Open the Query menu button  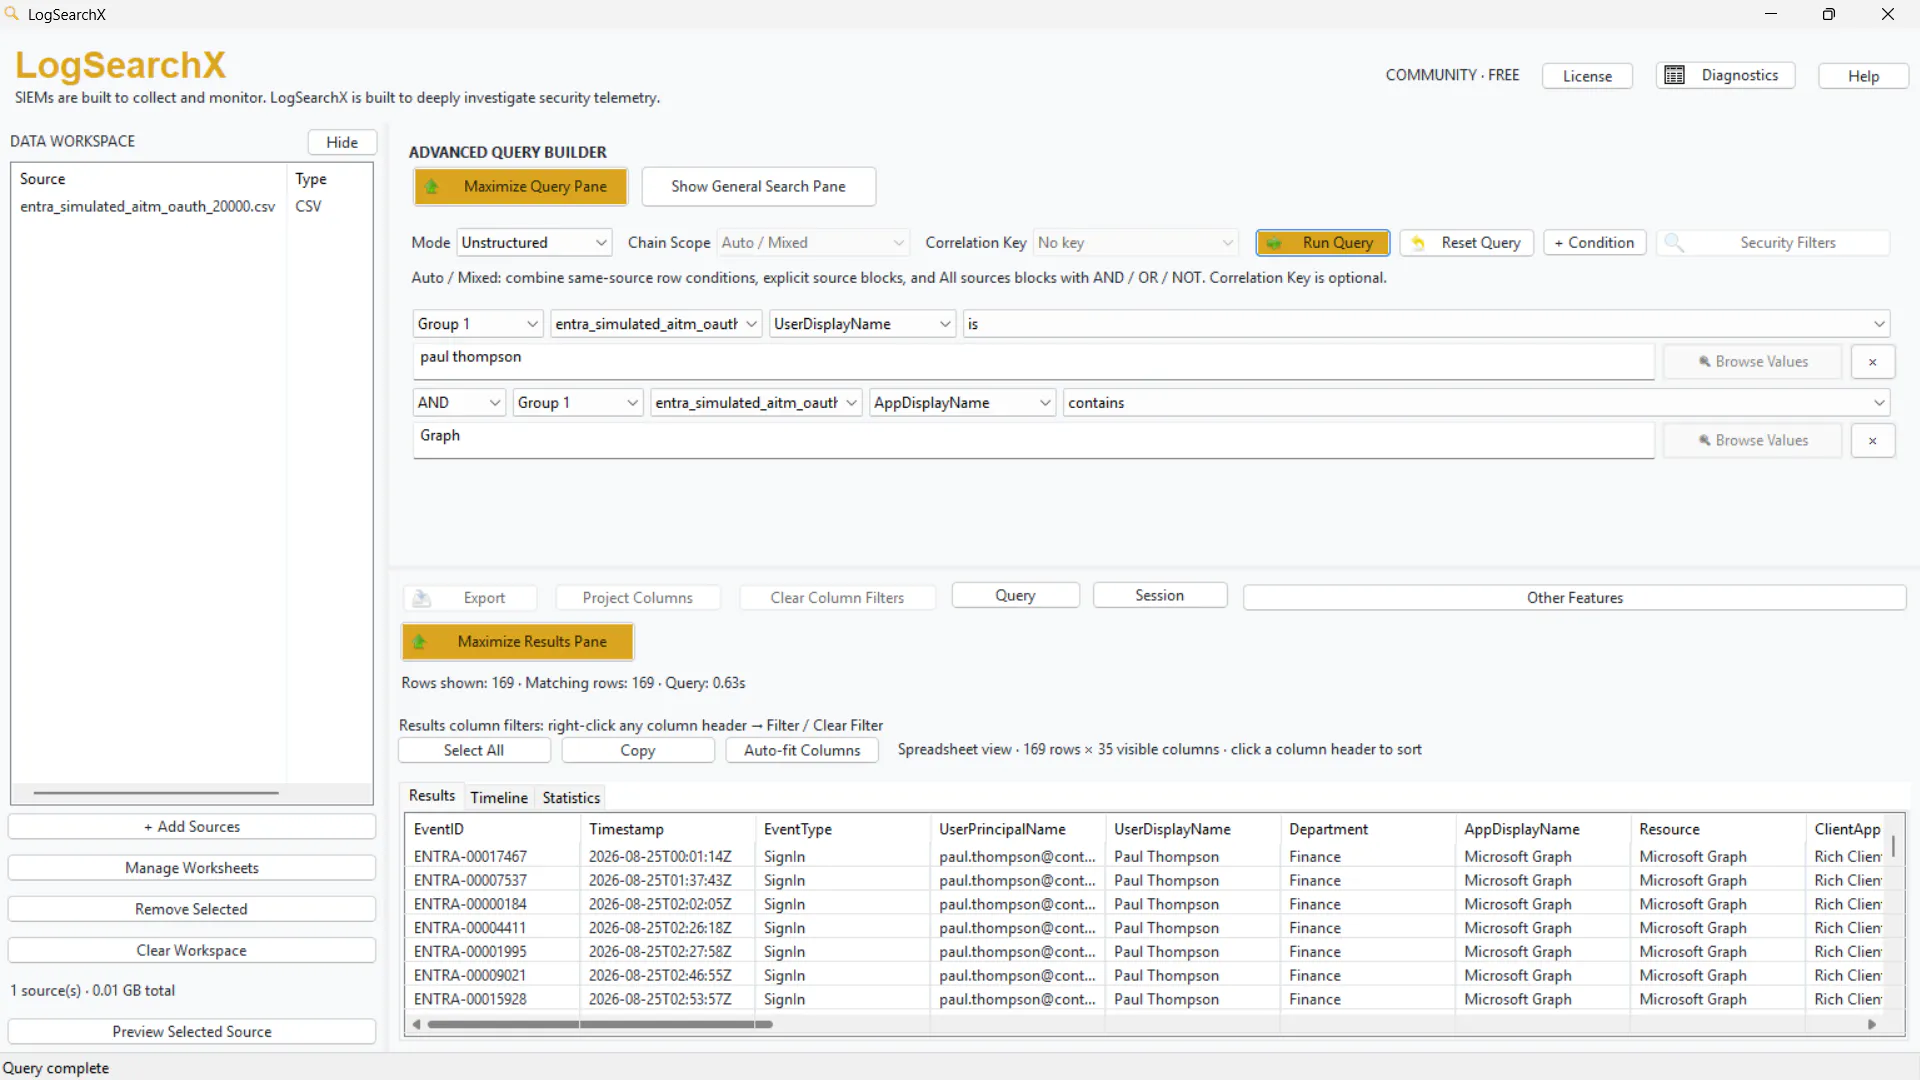click(x=1015, y=596)
